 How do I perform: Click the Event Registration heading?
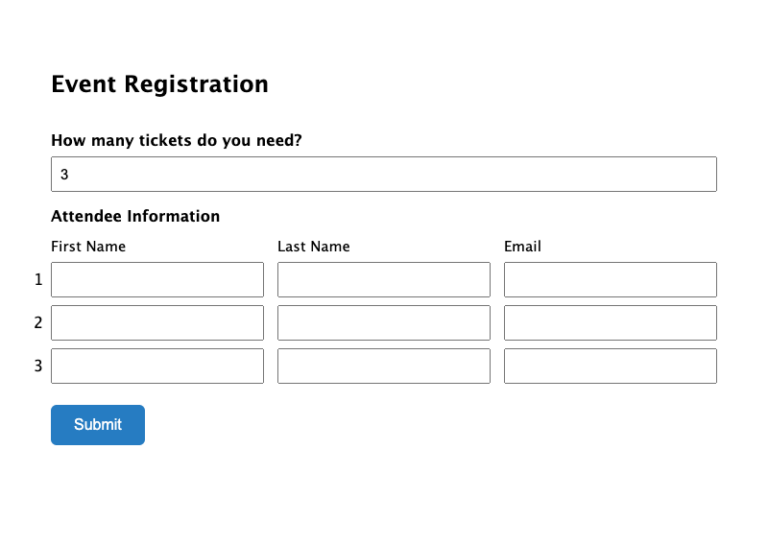click(160, 85)
